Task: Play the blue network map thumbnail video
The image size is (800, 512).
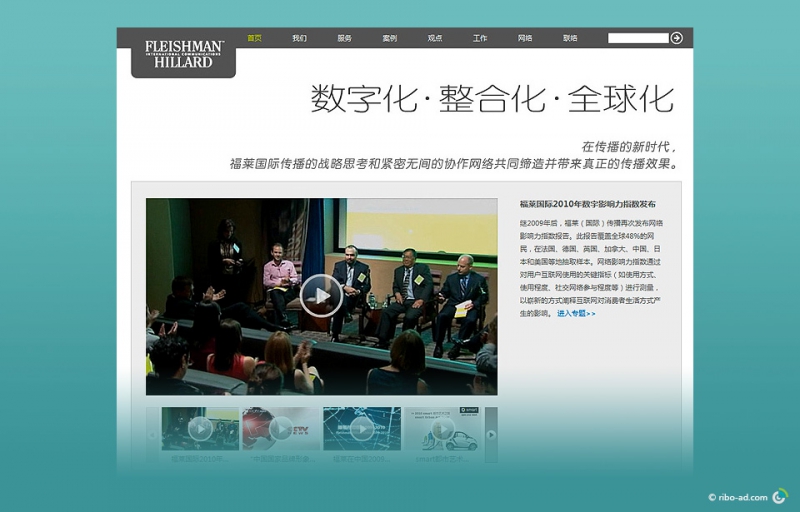Action: click(362, 428)
